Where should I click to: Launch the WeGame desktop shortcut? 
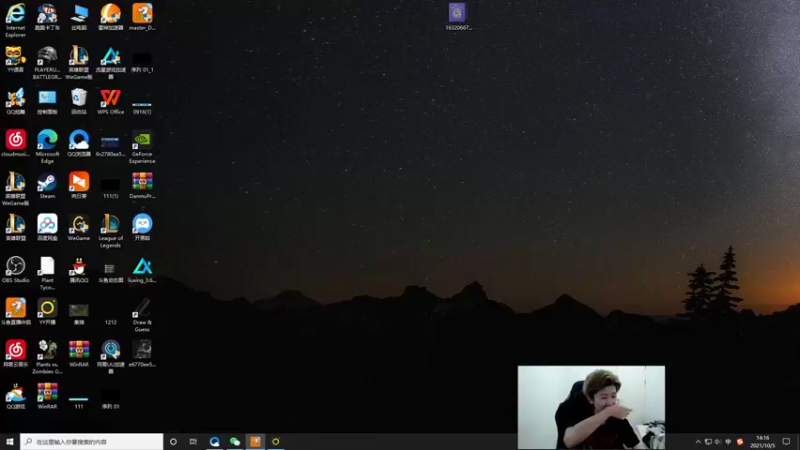[x=79, y=228]
